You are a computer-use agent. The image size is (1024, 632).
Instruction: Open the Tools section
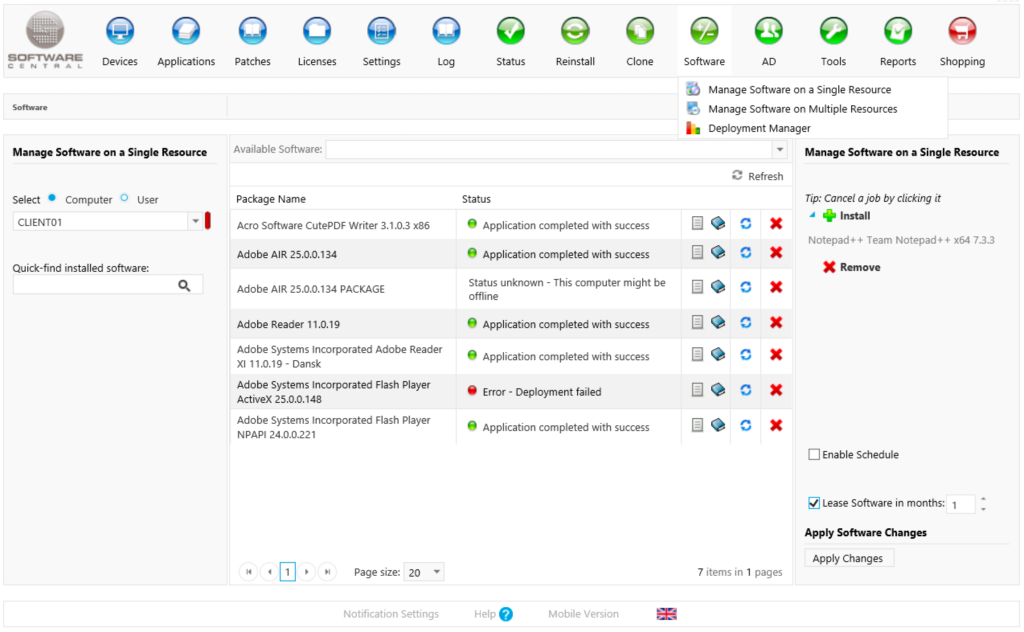pyautogui.click(x=833, y=42)
